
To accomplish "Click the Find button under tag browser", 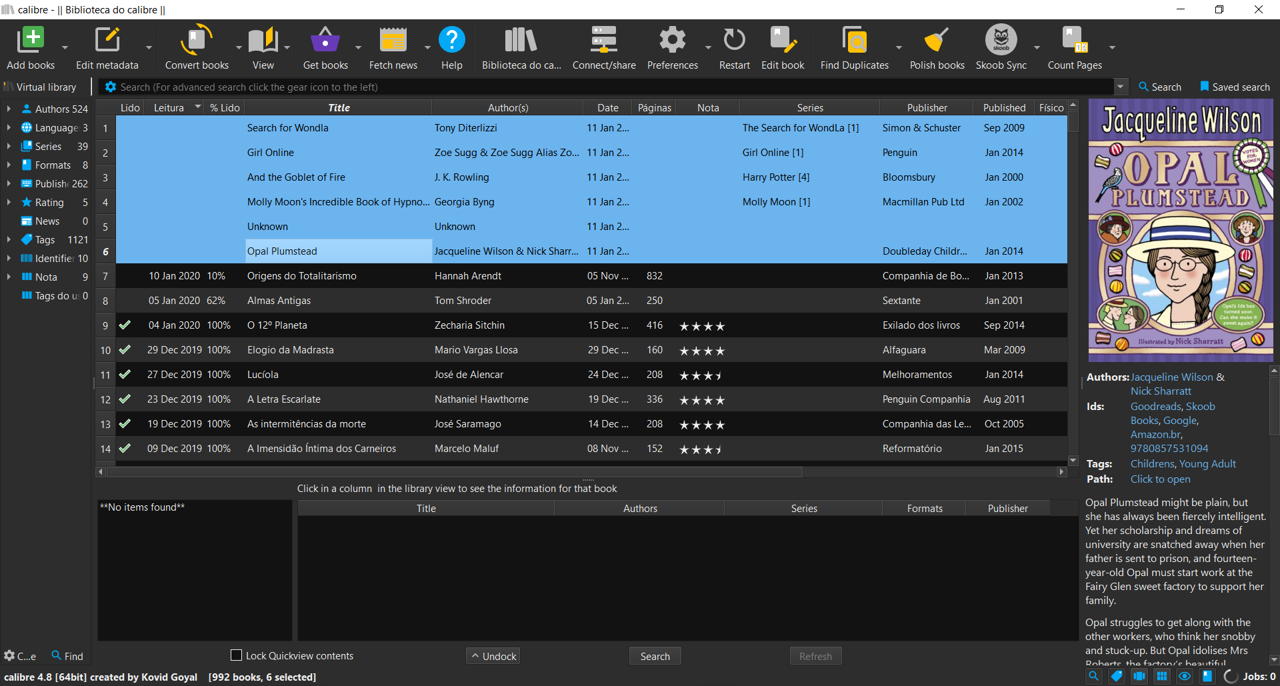I will pos(67,656).
